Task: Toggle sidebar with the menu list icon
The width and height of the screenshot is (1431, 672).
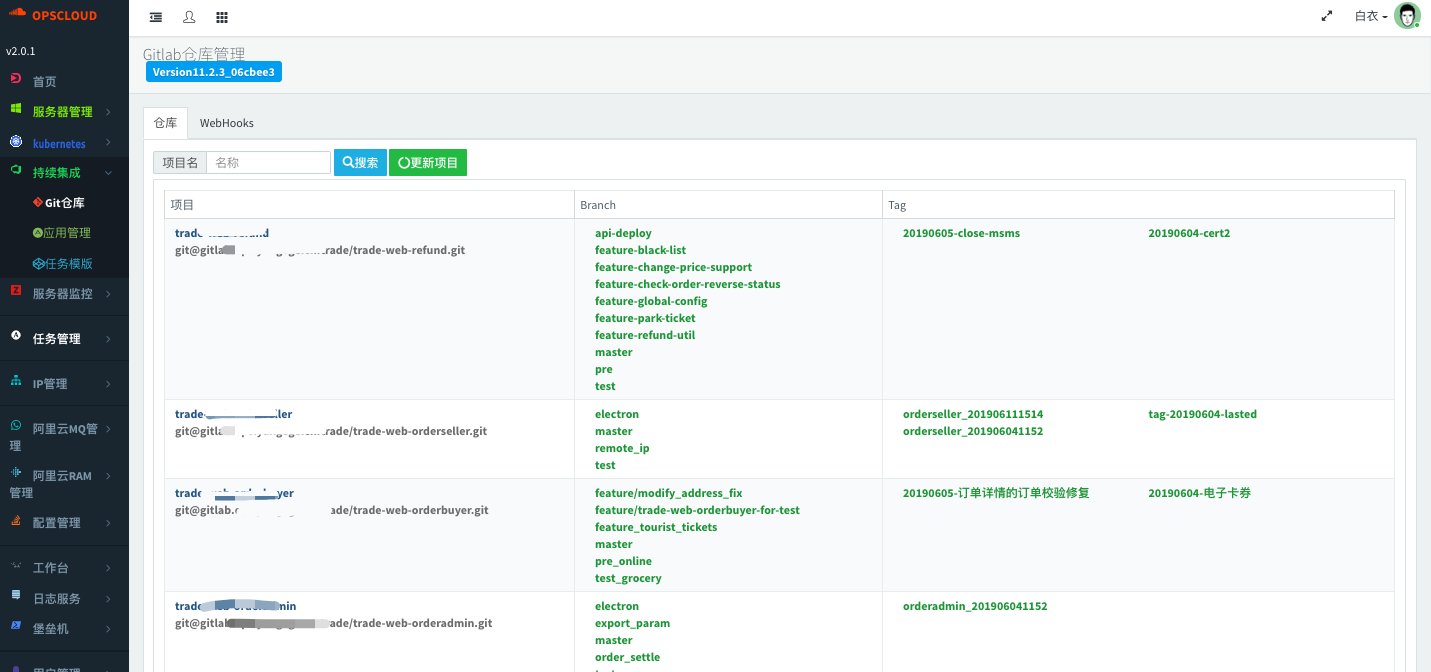Action: 155,17
